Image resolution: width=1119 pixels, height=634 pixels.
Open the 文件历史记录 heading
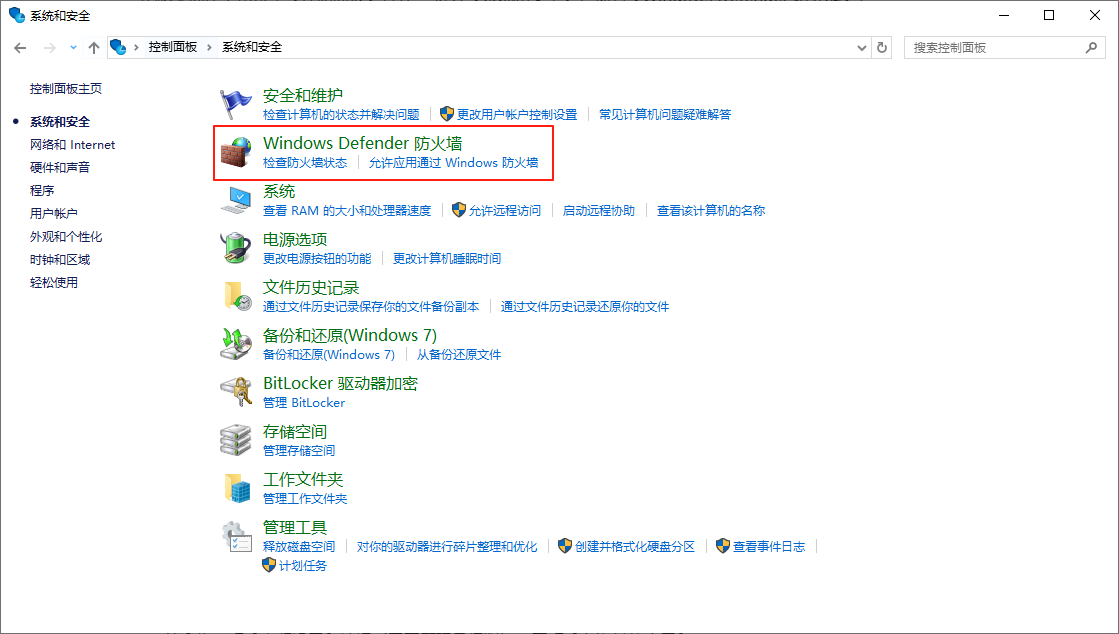(x=310, y=287)
